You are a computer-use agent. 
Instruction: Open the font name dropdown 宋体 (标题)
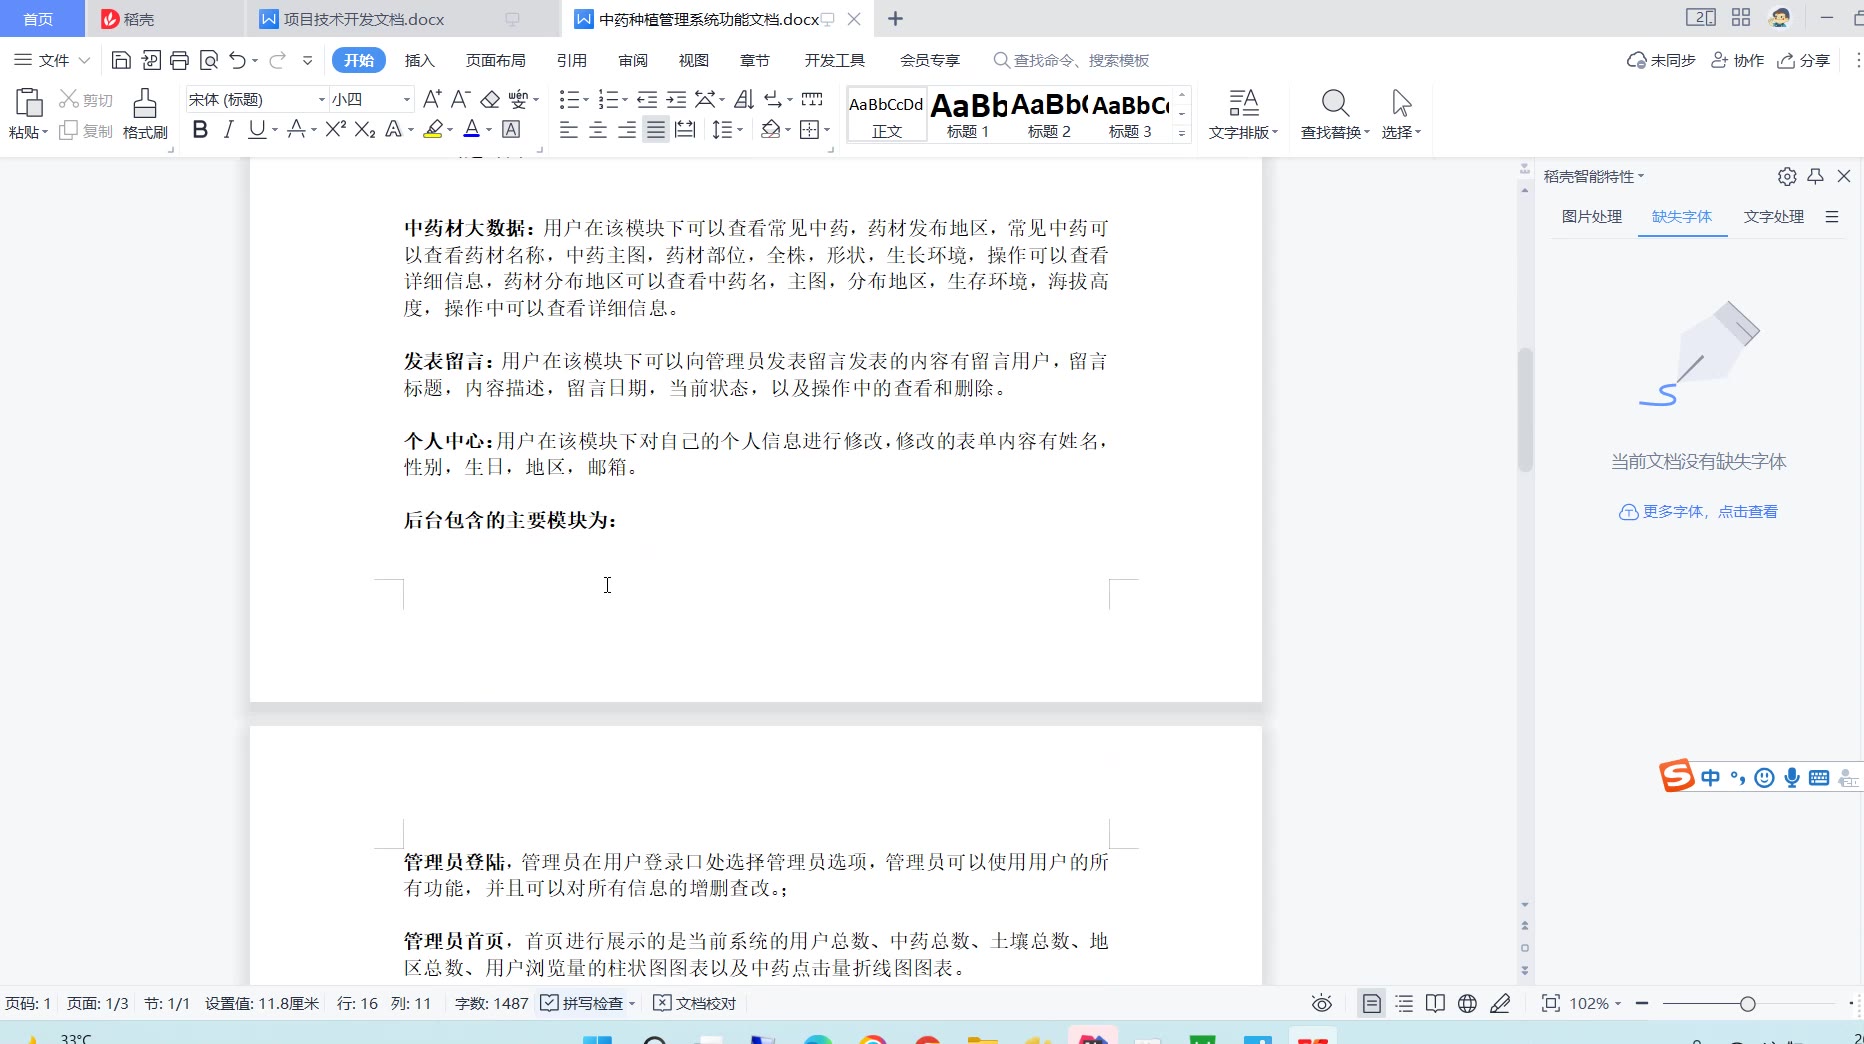click(x=322, y=99)
